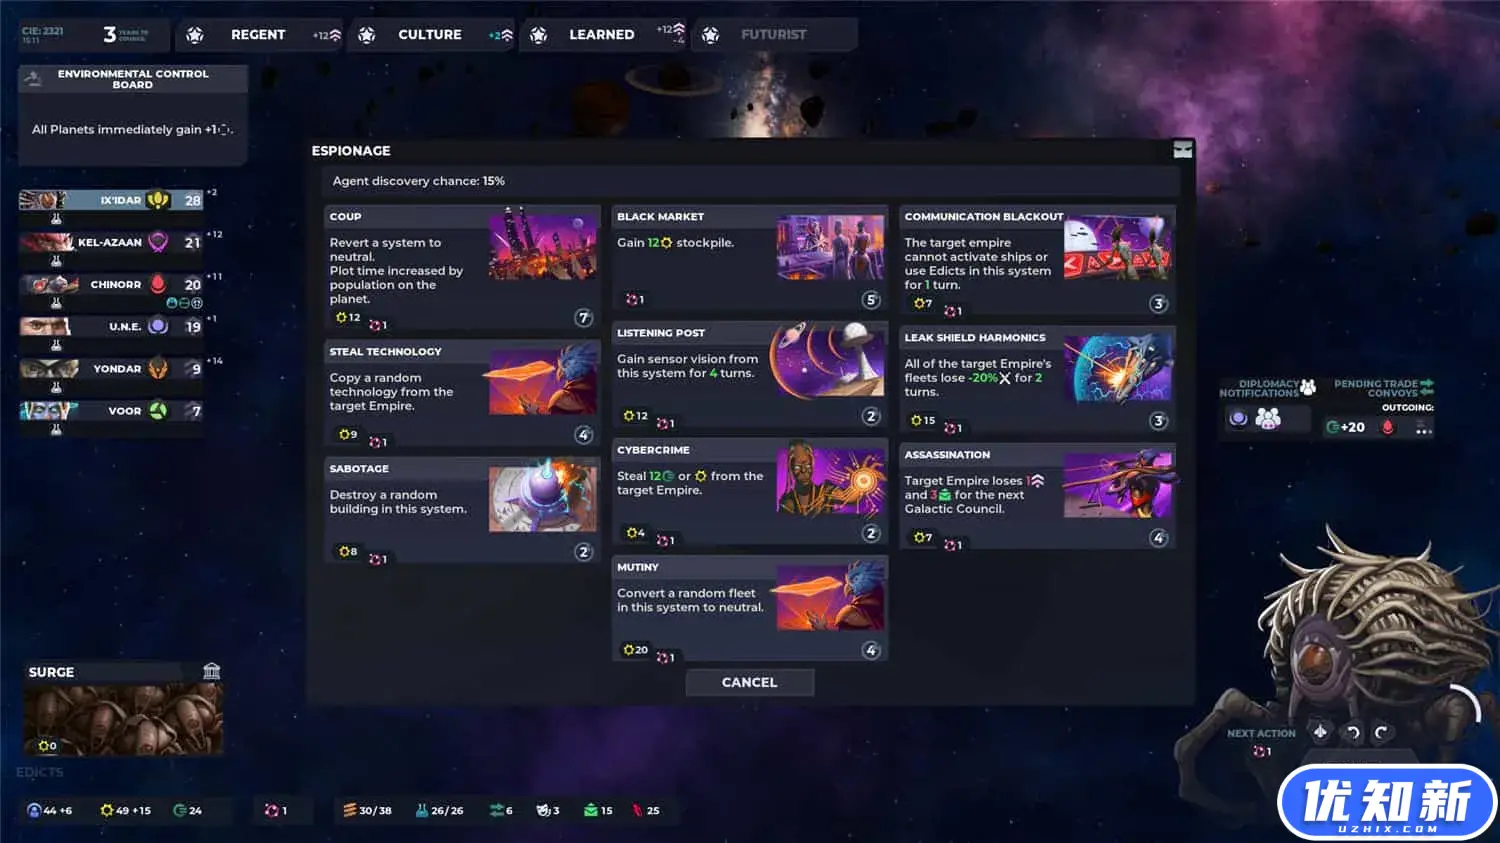This screenshot has height=843, width=1500.
Task: Click the ship icon beside Next Action
Action: click(x=1320, y=732)
